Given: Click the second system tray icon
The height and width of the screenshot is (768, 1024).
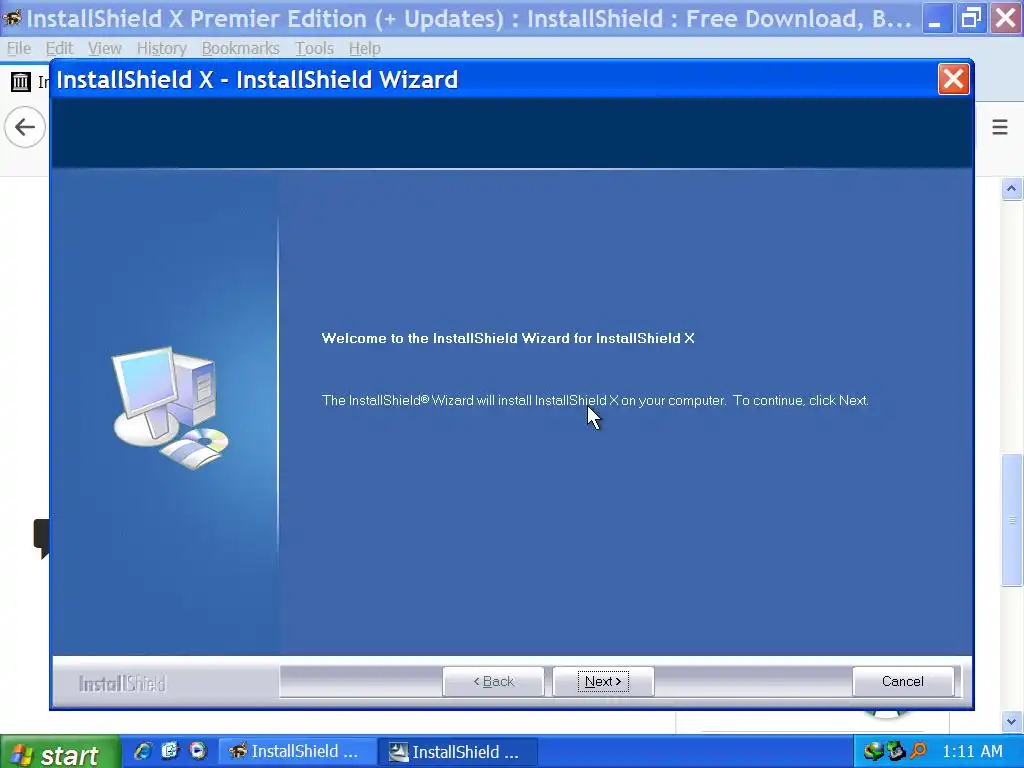Looking at the screenshot, I should coord(895,752).
